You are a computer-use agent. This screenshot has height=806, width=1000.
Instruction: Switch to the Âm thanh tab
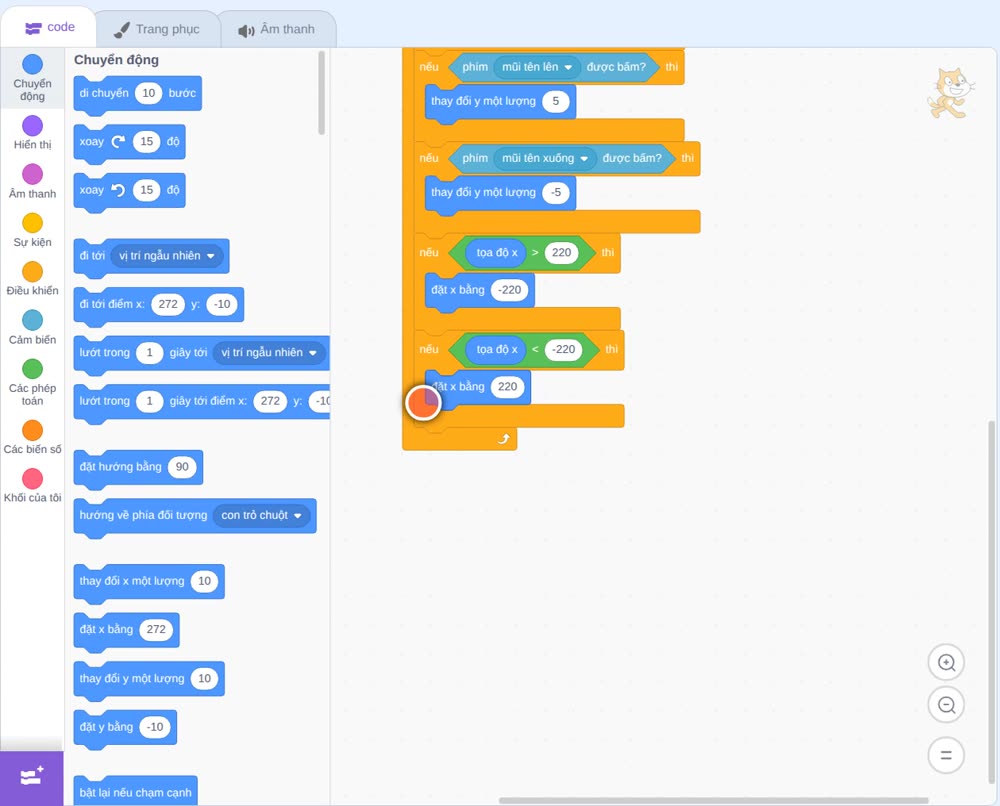(277, 29)
